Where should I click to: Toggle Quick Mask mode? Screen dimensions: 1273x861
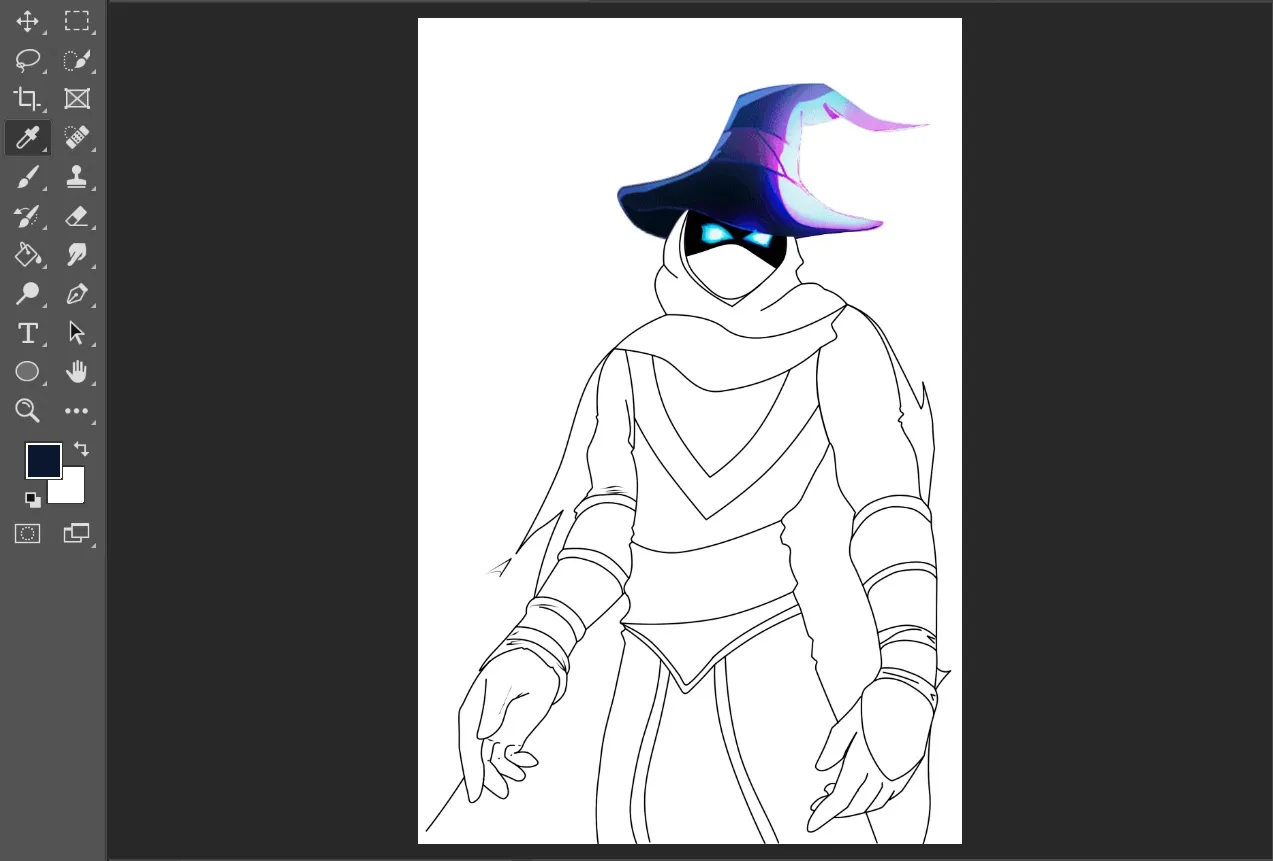click(27, 534)
